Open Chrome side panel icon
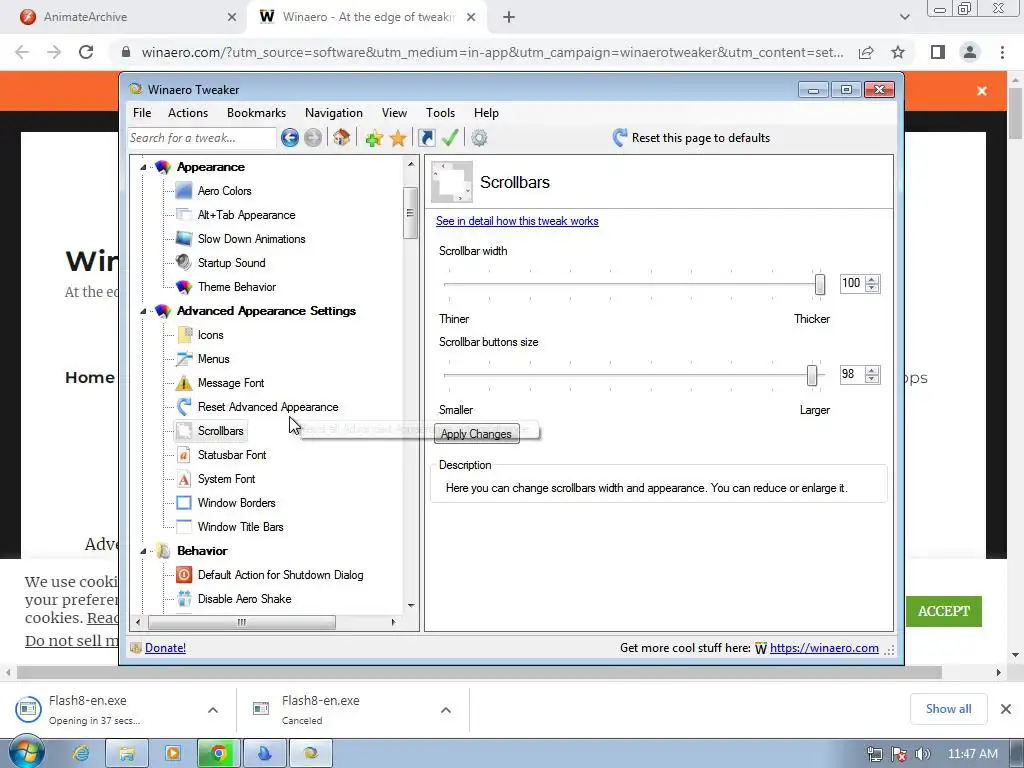This screenshot has height=768, width=1024. click(x=938, y=52)
